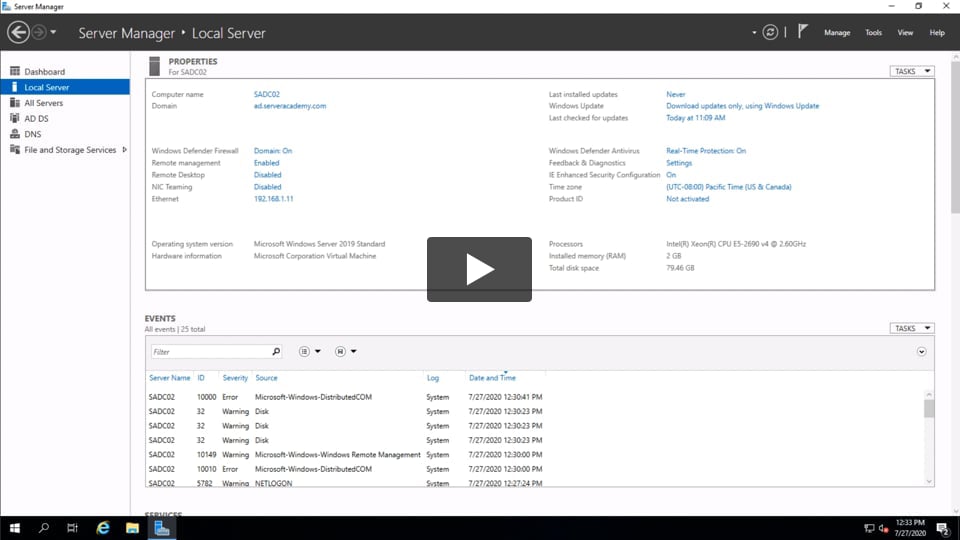
Task: Expand File and Storage Services
Action: 124,150
